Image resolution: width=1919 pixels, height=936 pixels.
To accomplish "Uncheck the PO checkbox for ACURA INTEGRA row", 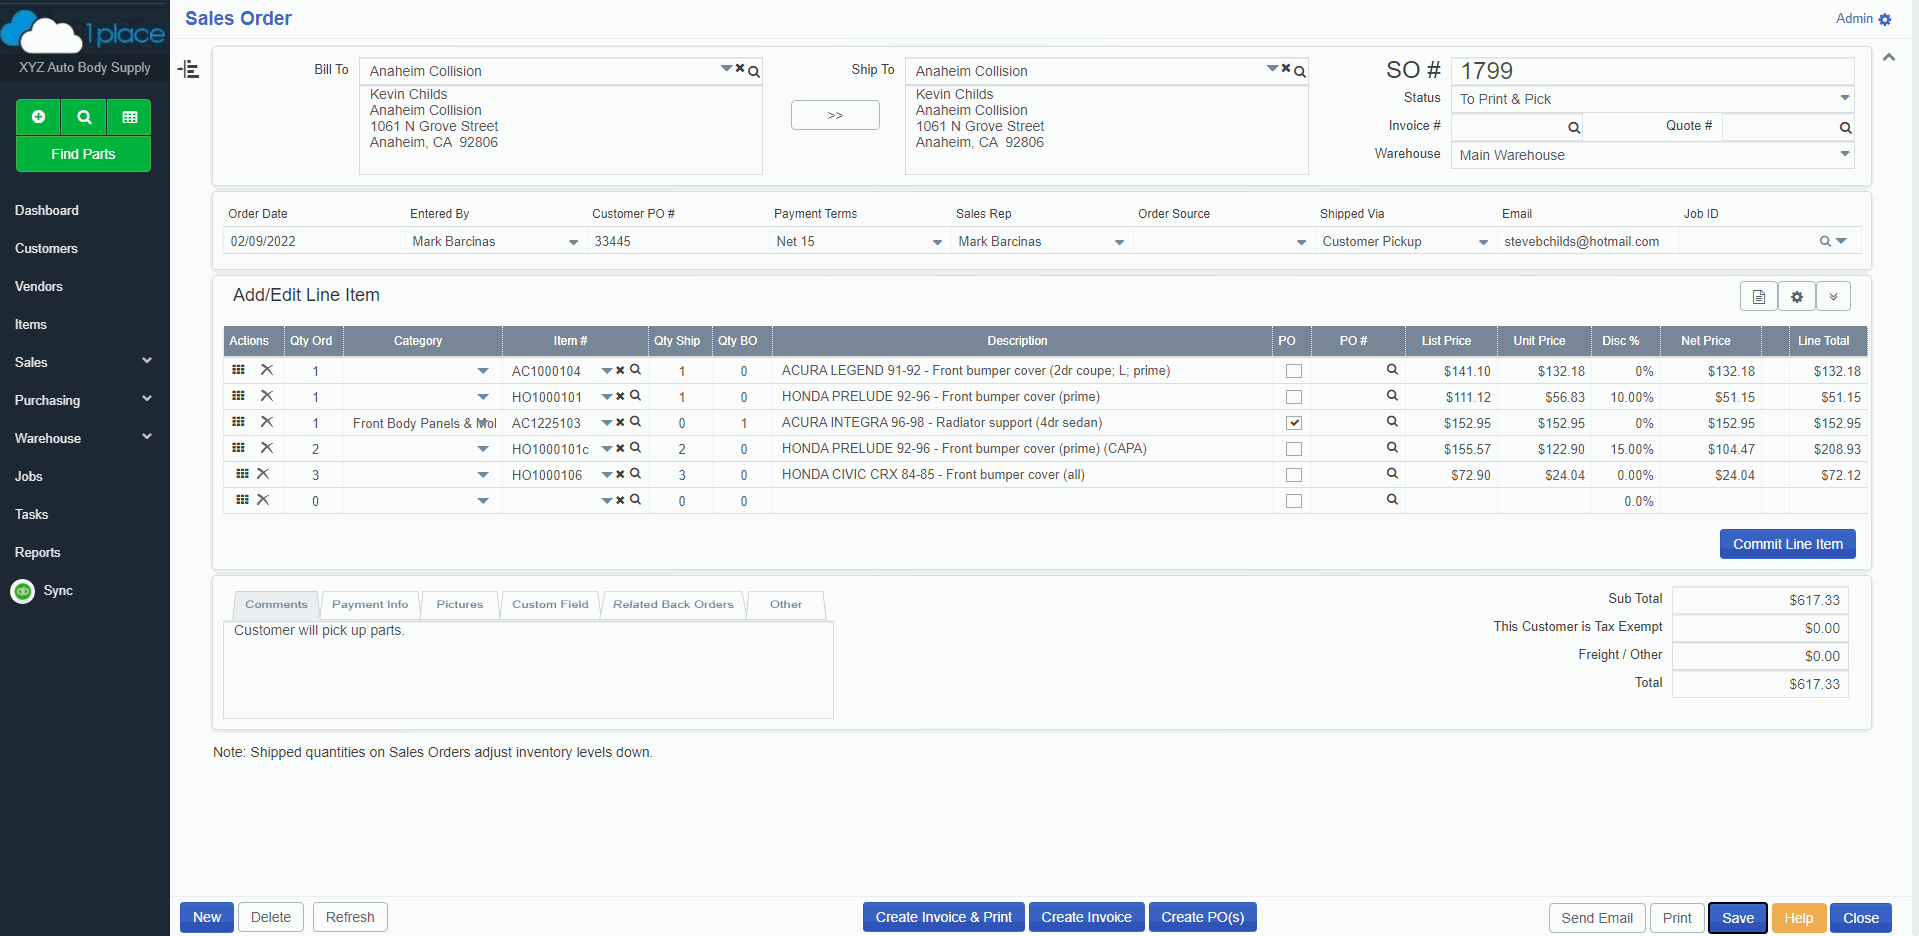I will pyautogui.click(x=1293, y=423).
